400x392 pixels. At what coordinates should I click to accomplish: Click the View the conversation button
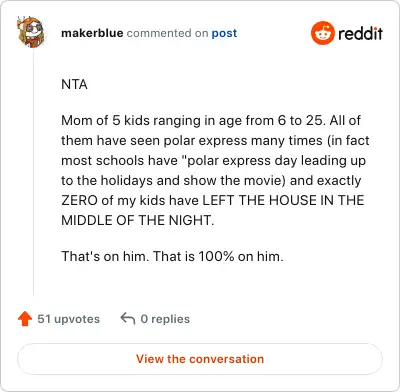[200, 359]
